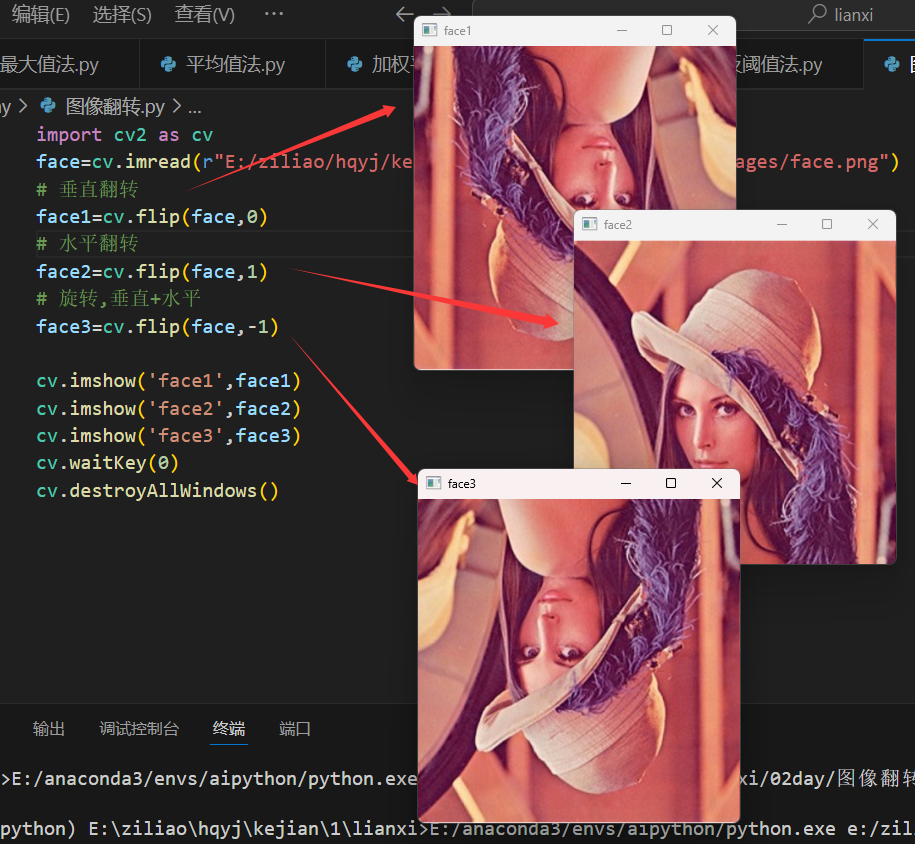The image size is (915, 844).
Task: Click the face2 window title text
Action: [x=617, y=225]
